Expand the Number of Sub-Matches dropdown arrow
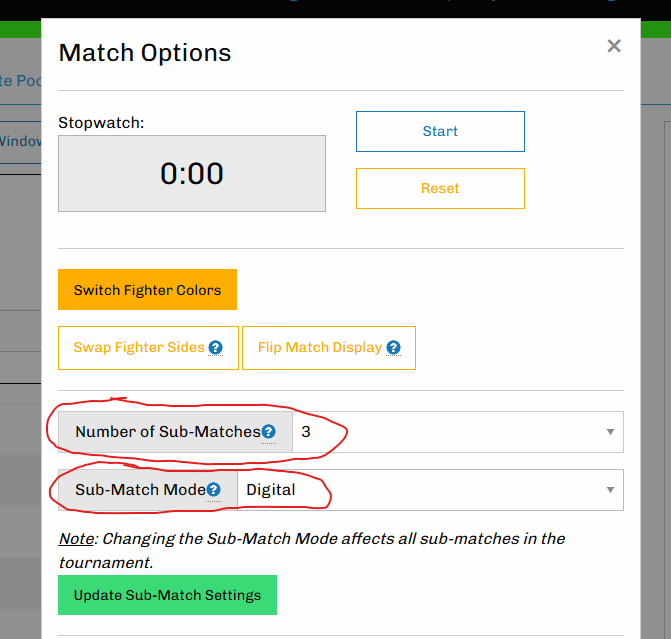 [x=610, y=432]
